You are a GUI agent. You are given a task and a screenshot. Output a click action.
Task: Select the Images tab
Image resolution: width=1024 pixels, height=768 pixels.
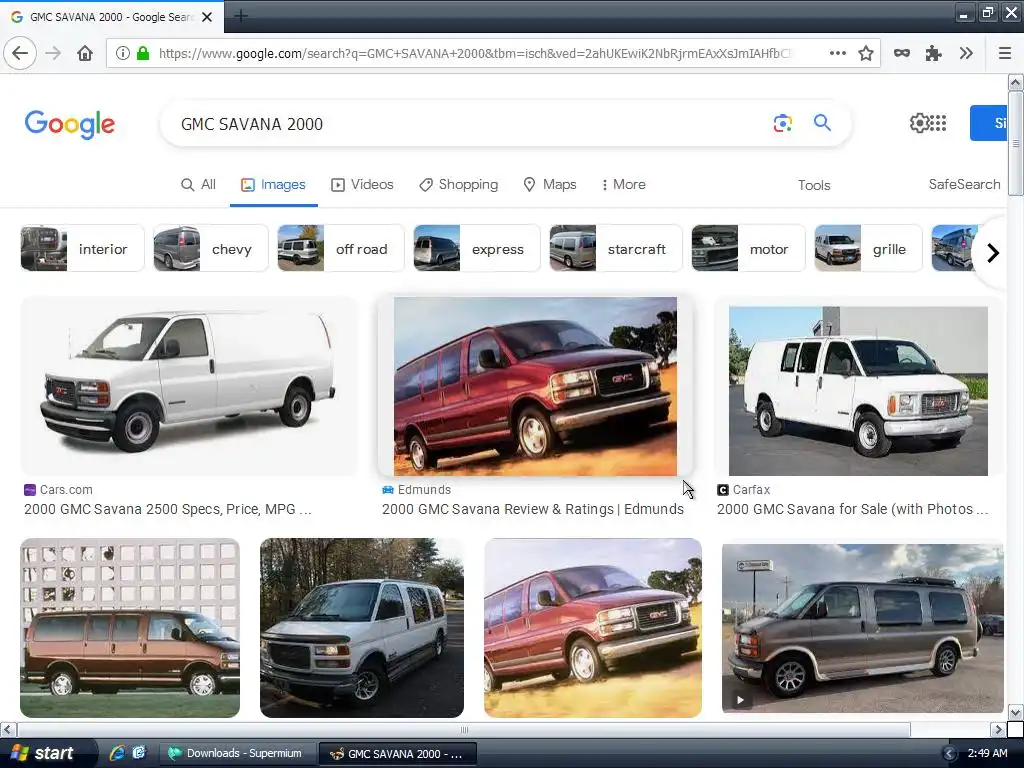[273, 185]
